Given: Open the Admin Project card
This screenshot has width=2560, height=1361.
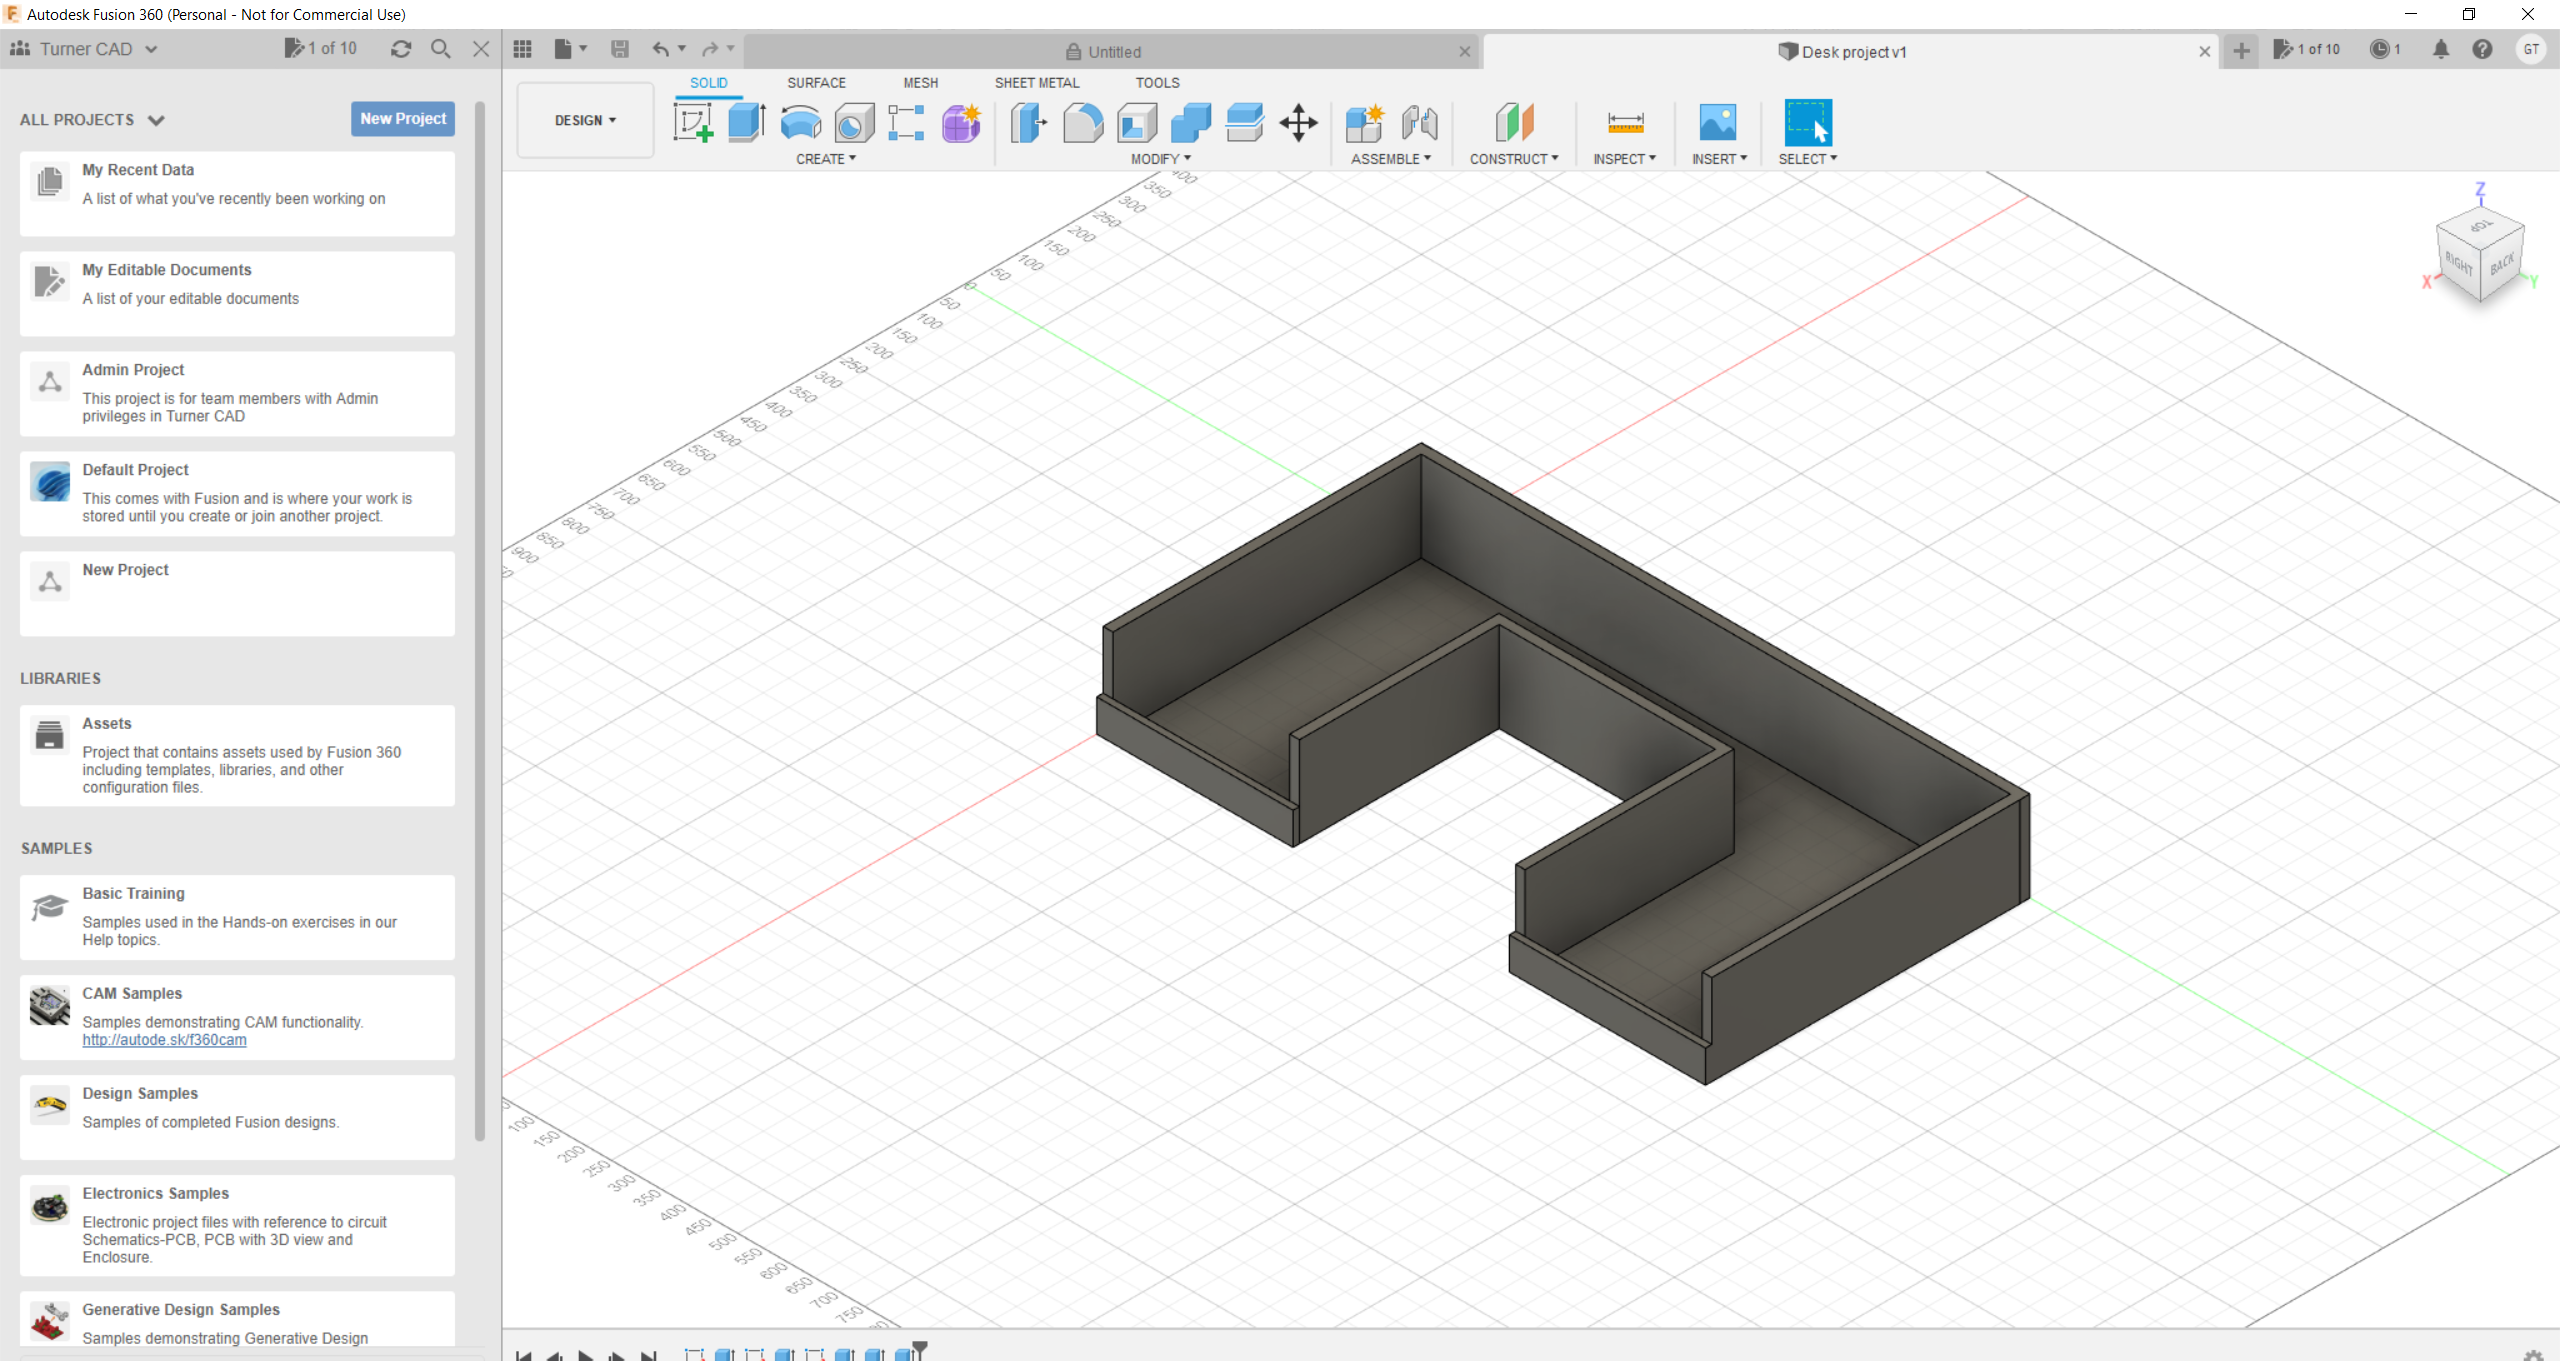Looking at the screenshot, I should click(x=237, y=393).
